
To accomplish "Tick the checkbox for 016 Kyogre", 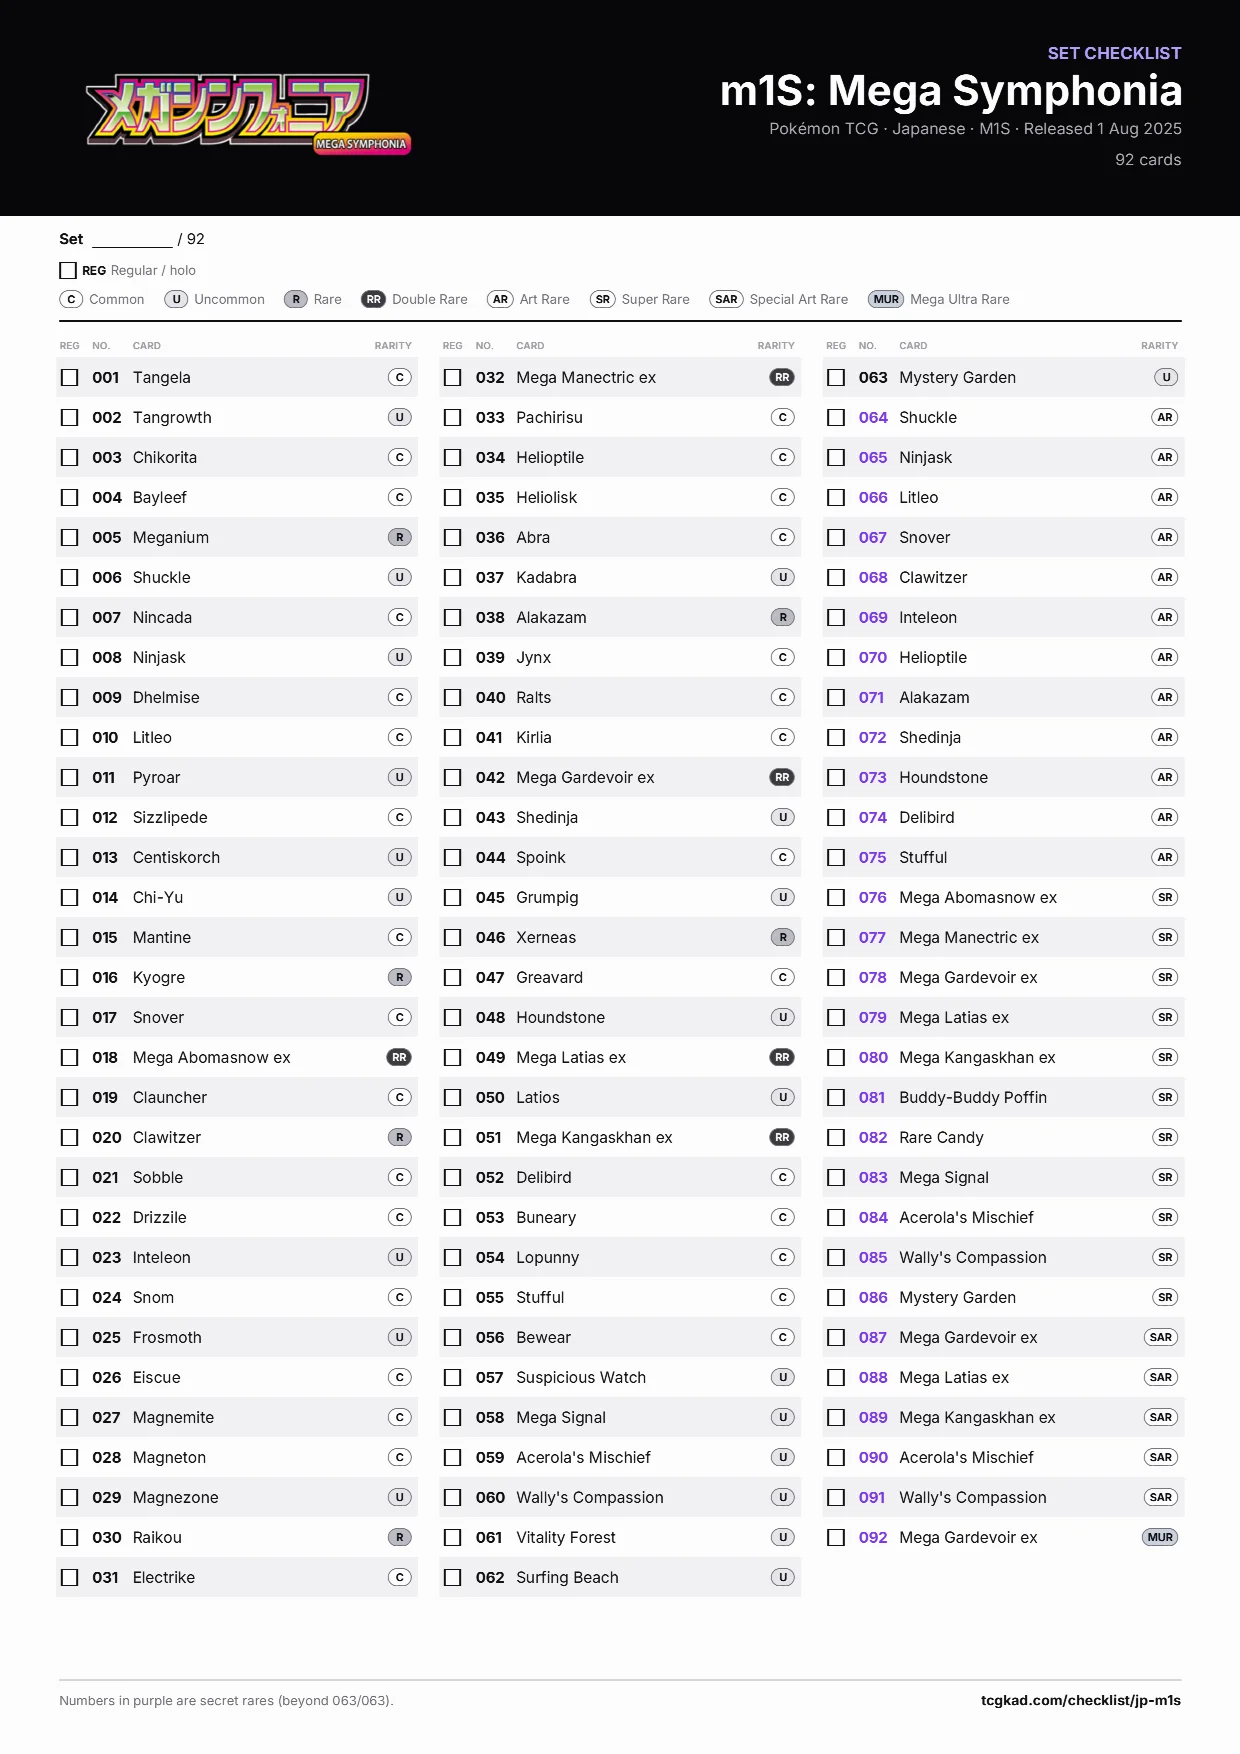I will (x=69, y=977).
